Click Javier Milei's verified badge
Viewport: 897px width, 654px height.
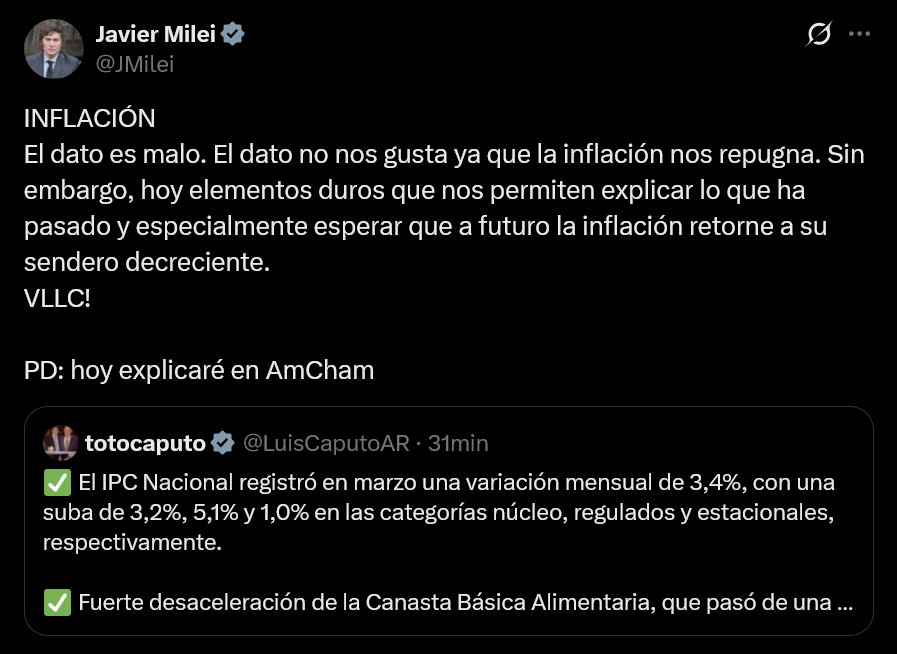(x=234, y=35)
